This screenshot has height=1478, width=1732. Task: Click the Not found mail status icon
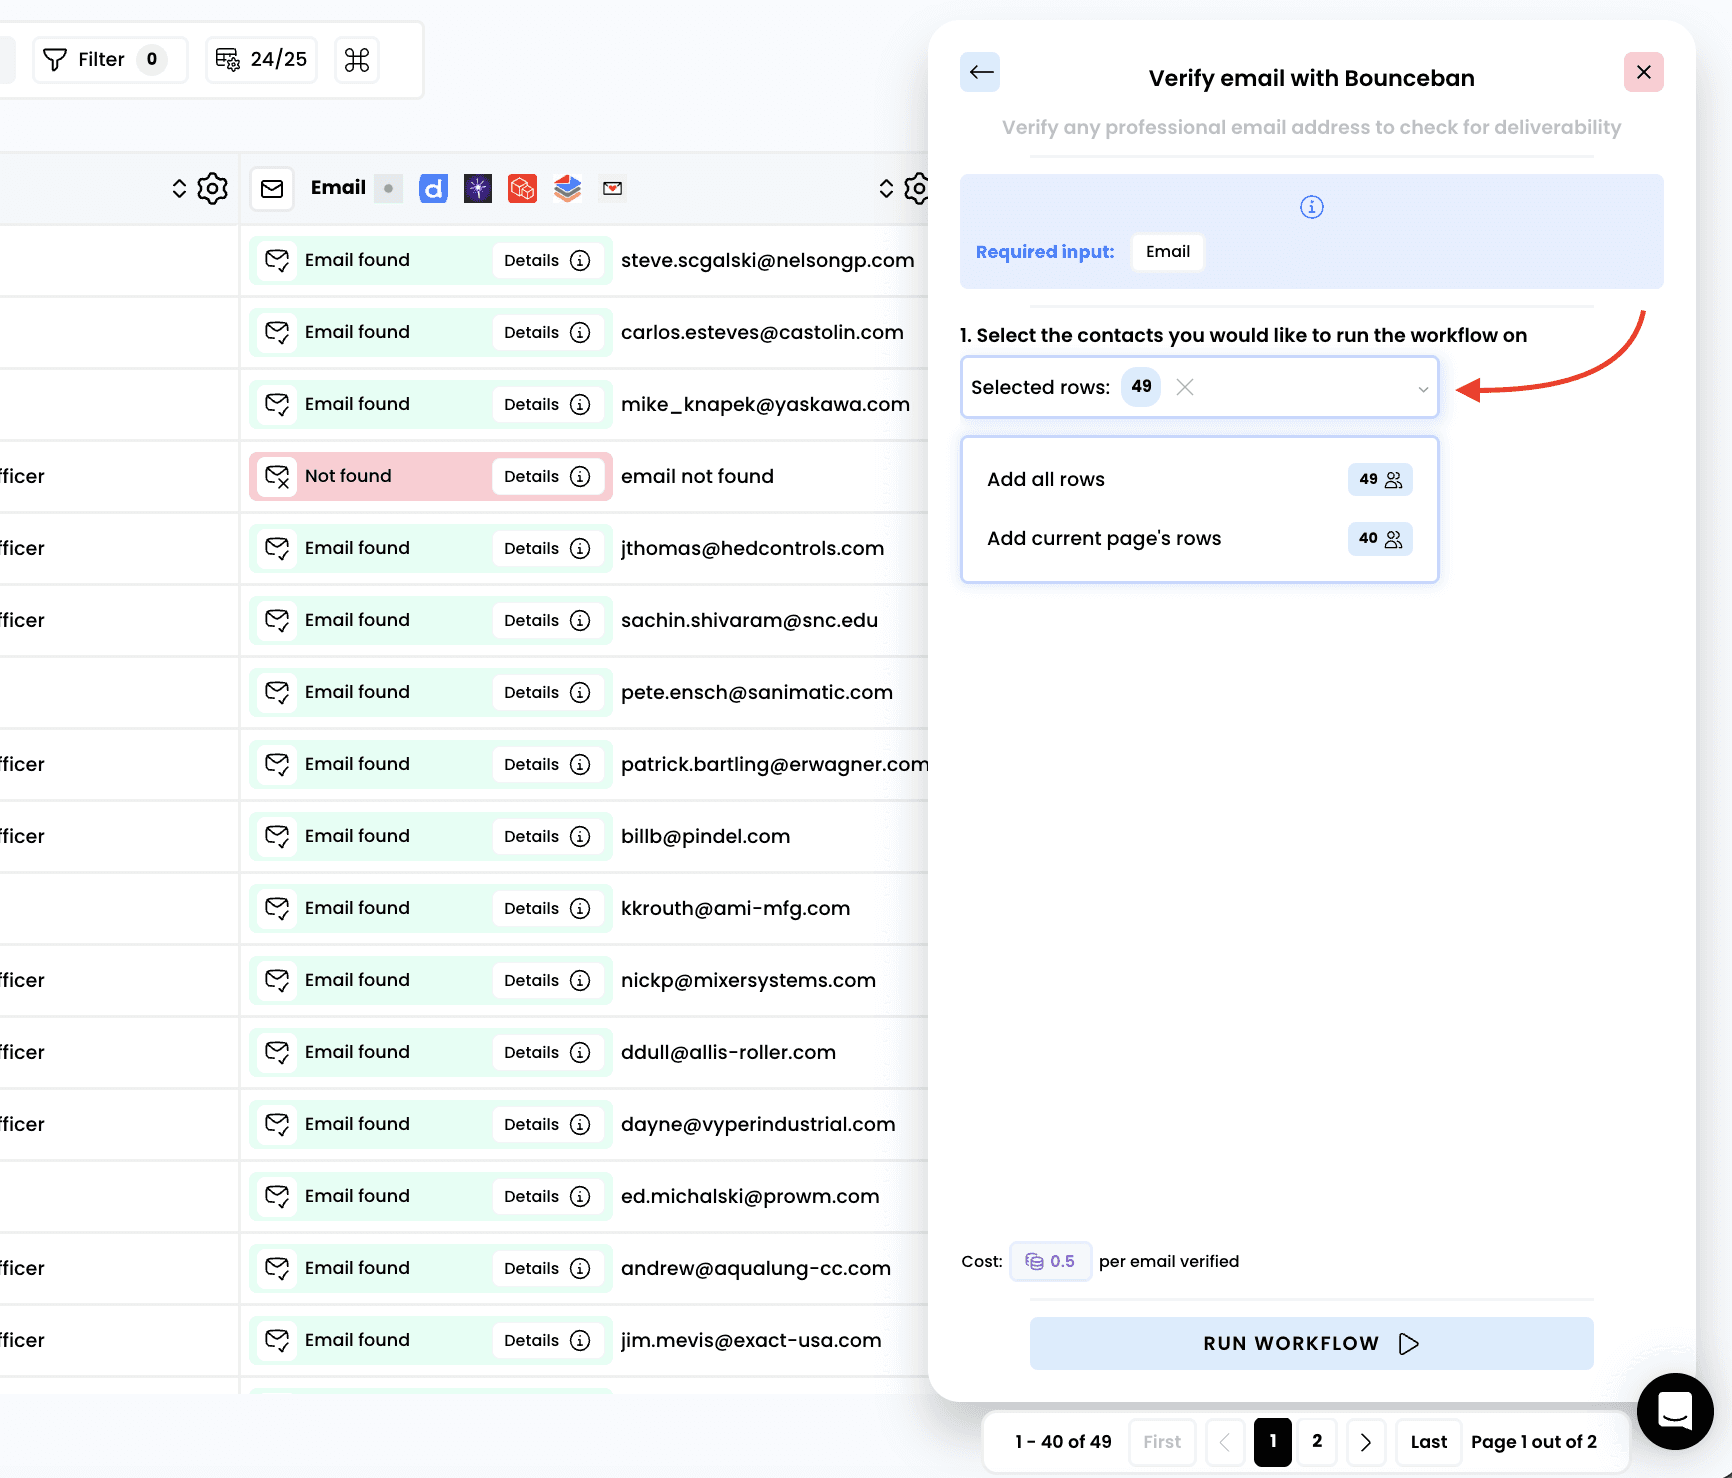coord(277,476)
